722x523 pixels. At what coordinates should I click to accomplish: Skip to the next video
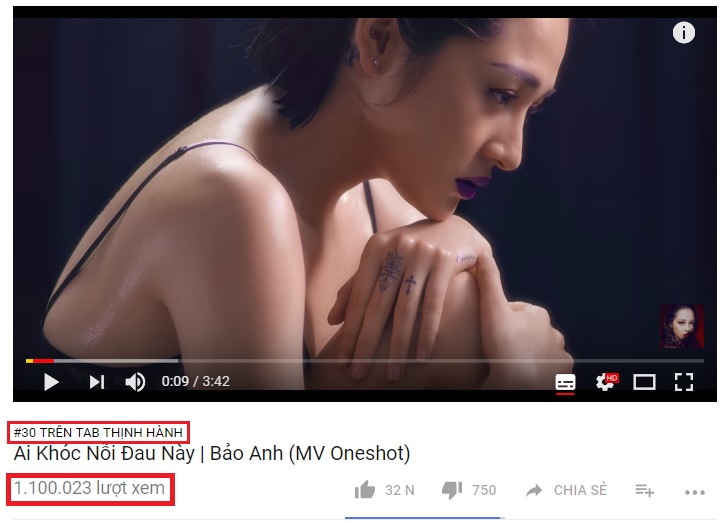97,382
